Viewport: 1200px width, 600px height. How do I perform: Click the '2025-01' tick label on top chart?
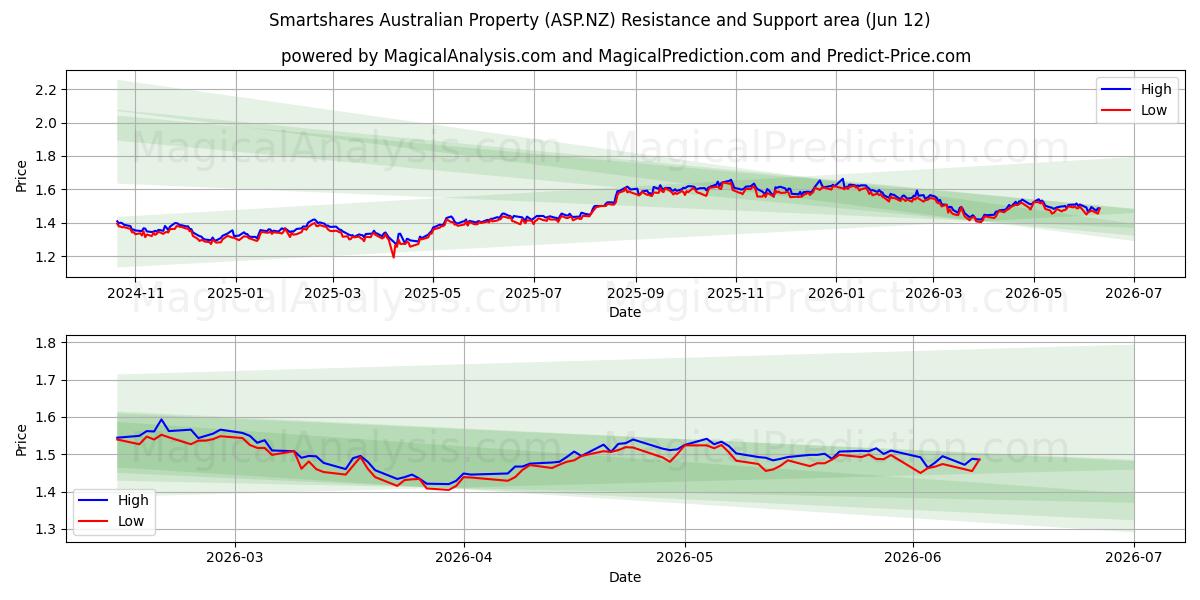click(x=236, y=294)
